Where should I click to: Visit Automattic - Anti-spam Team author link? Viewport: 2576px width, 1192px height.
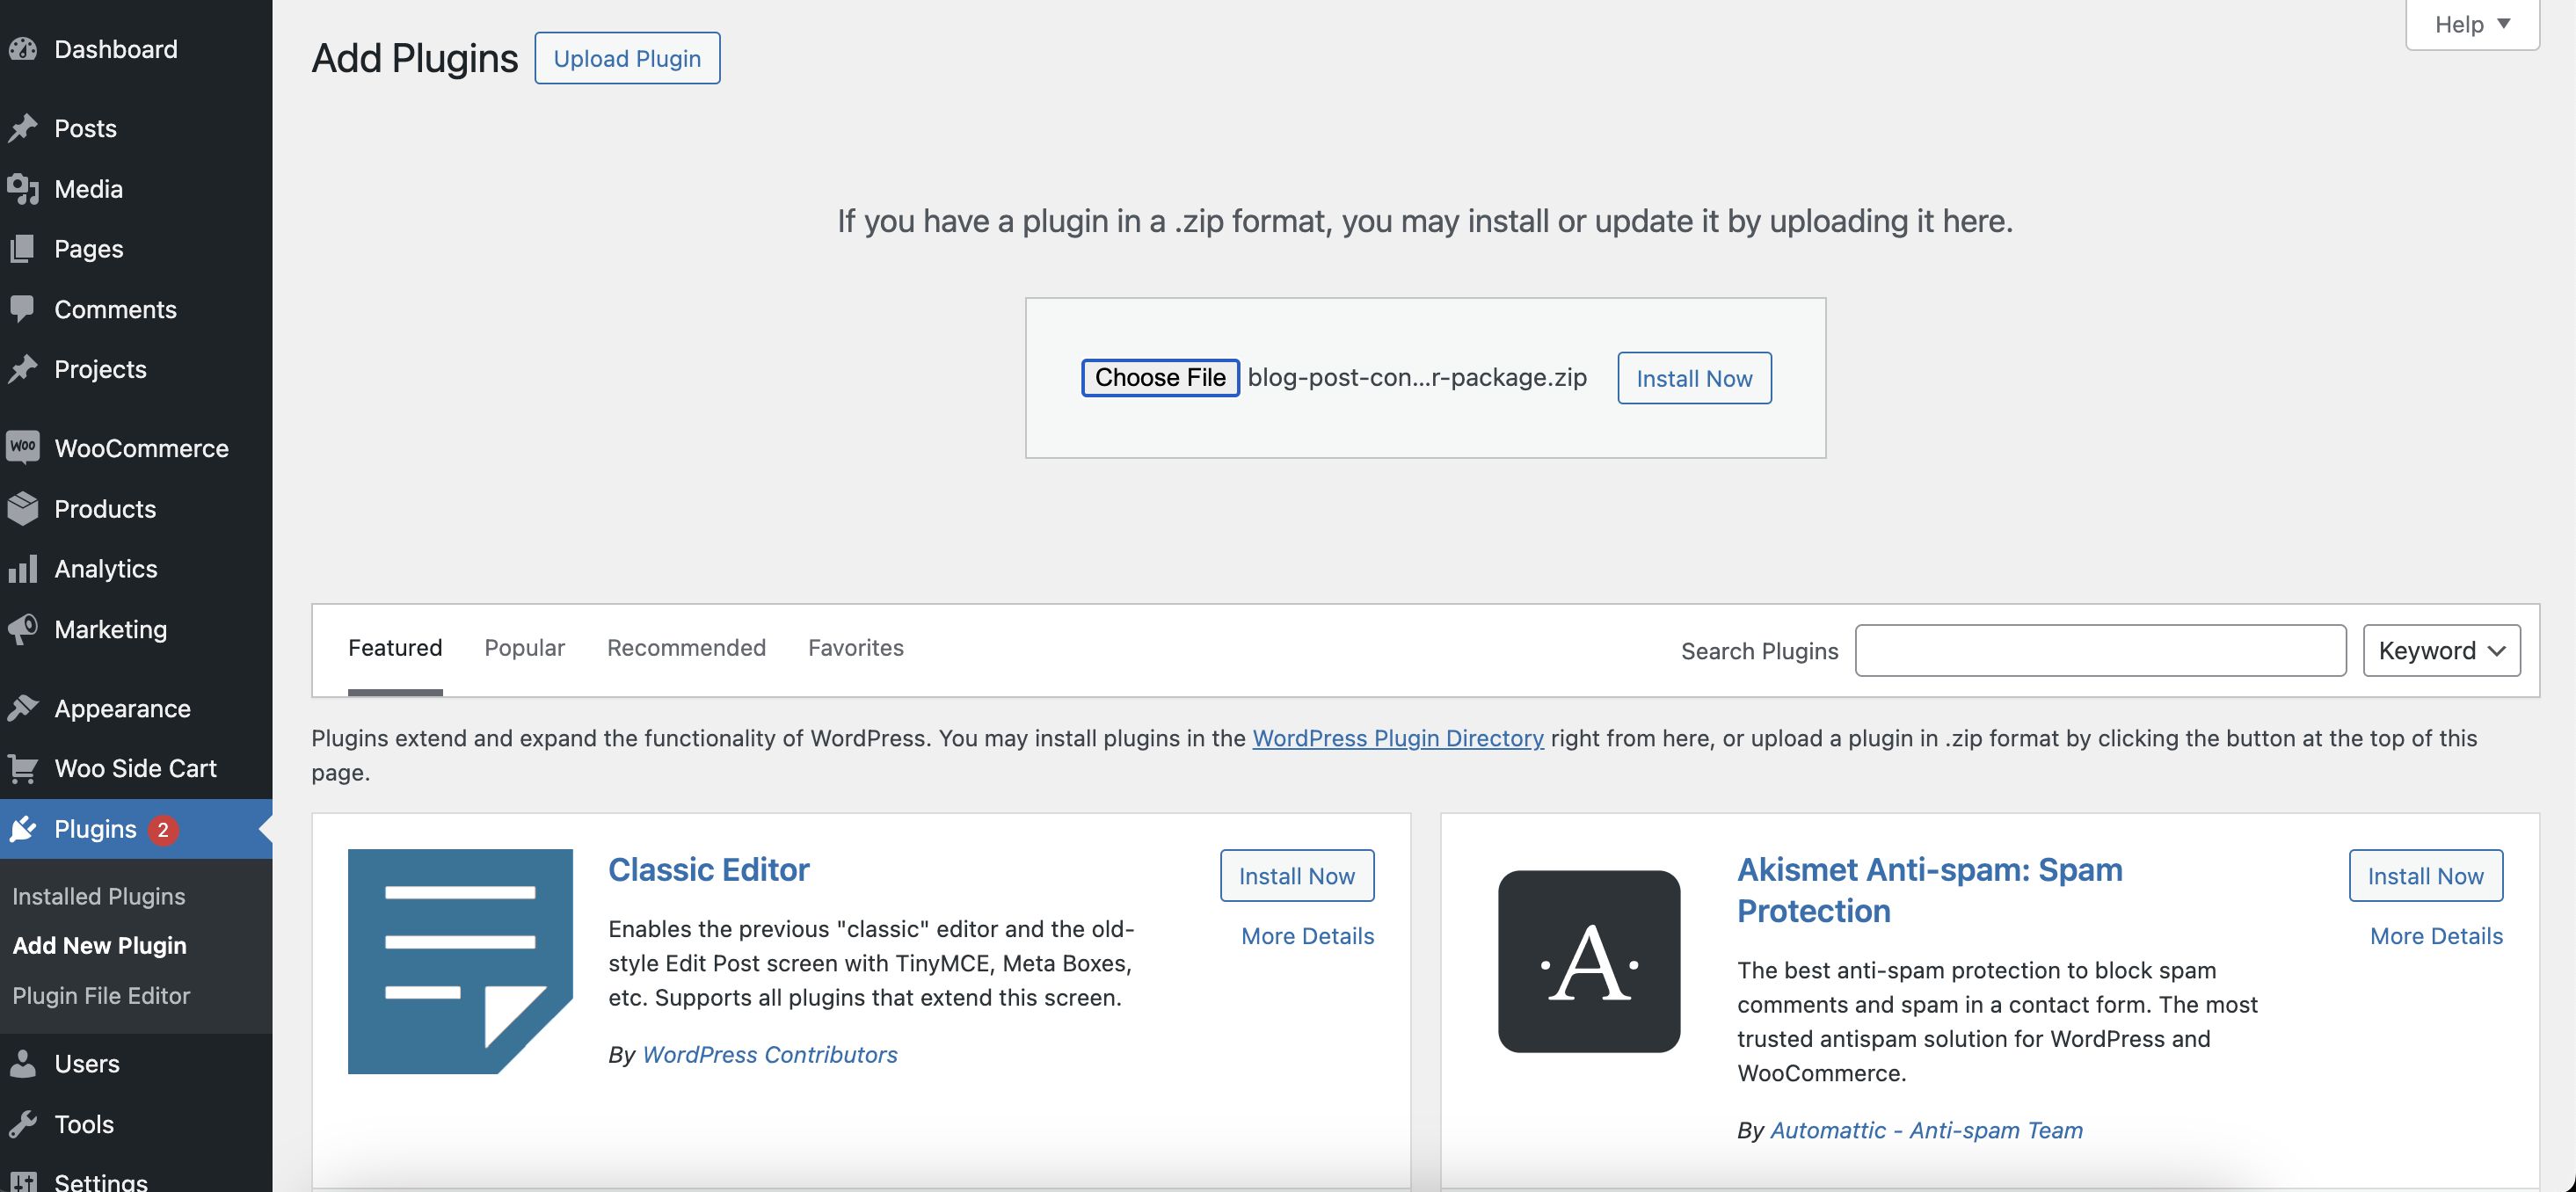[x=1927, y=1130]
